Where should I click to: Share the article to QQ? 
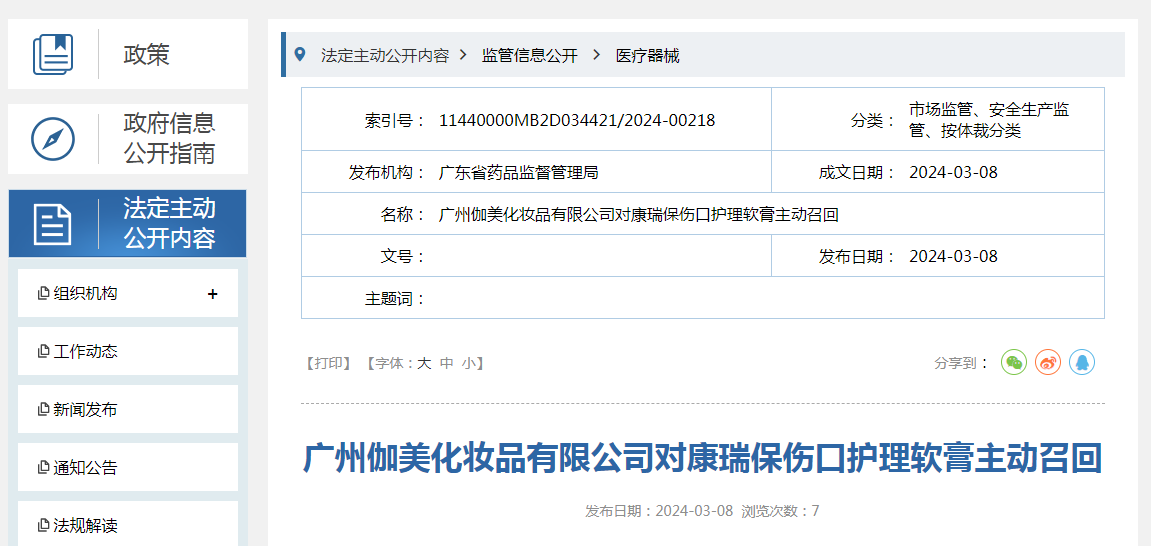point(1082,362)
